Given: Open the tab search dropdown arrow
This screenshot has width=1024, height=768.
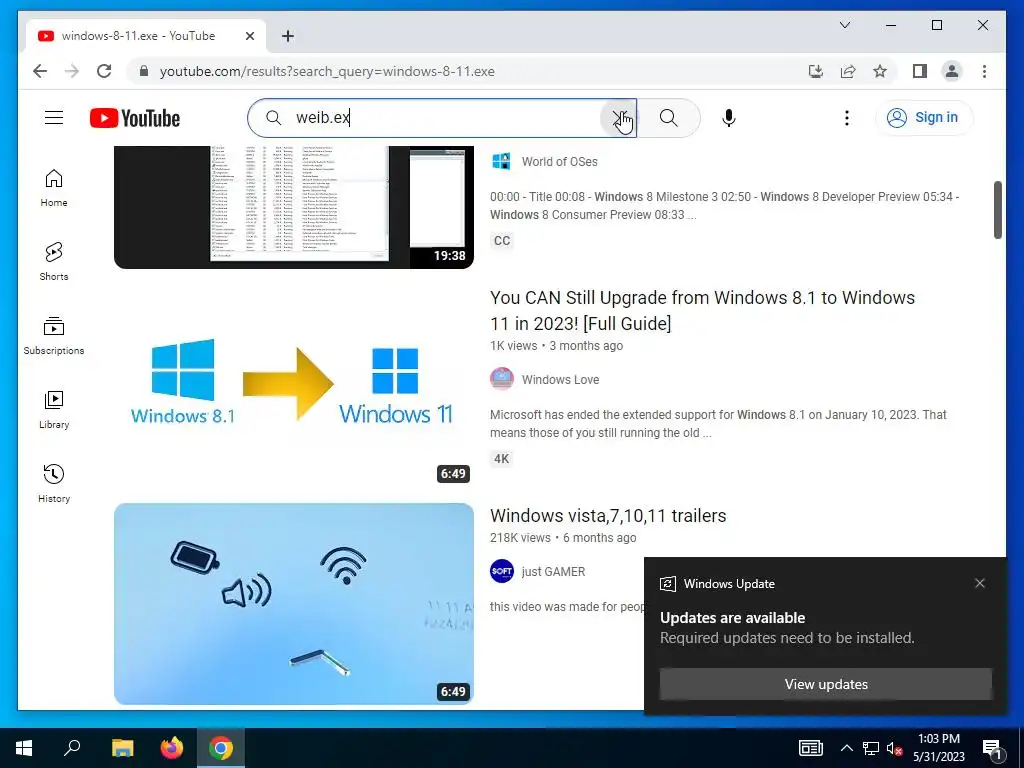Looking at the screenshot, I should pyautogui.click(x=844, y=25).
